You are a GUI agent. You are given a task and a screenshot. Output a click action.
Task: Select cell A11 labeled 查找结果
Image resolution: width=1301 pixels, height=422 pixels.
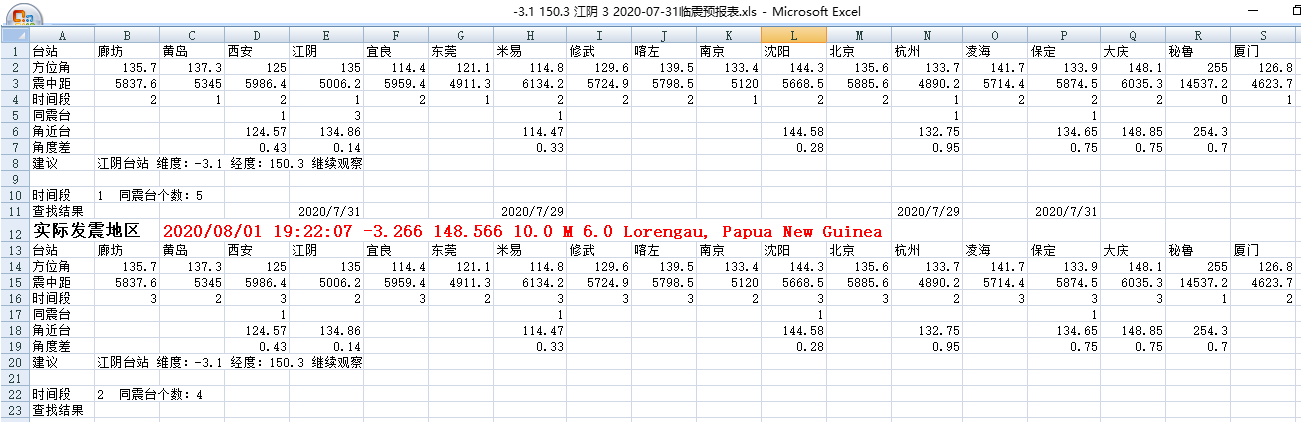click(x=52, y=211)
